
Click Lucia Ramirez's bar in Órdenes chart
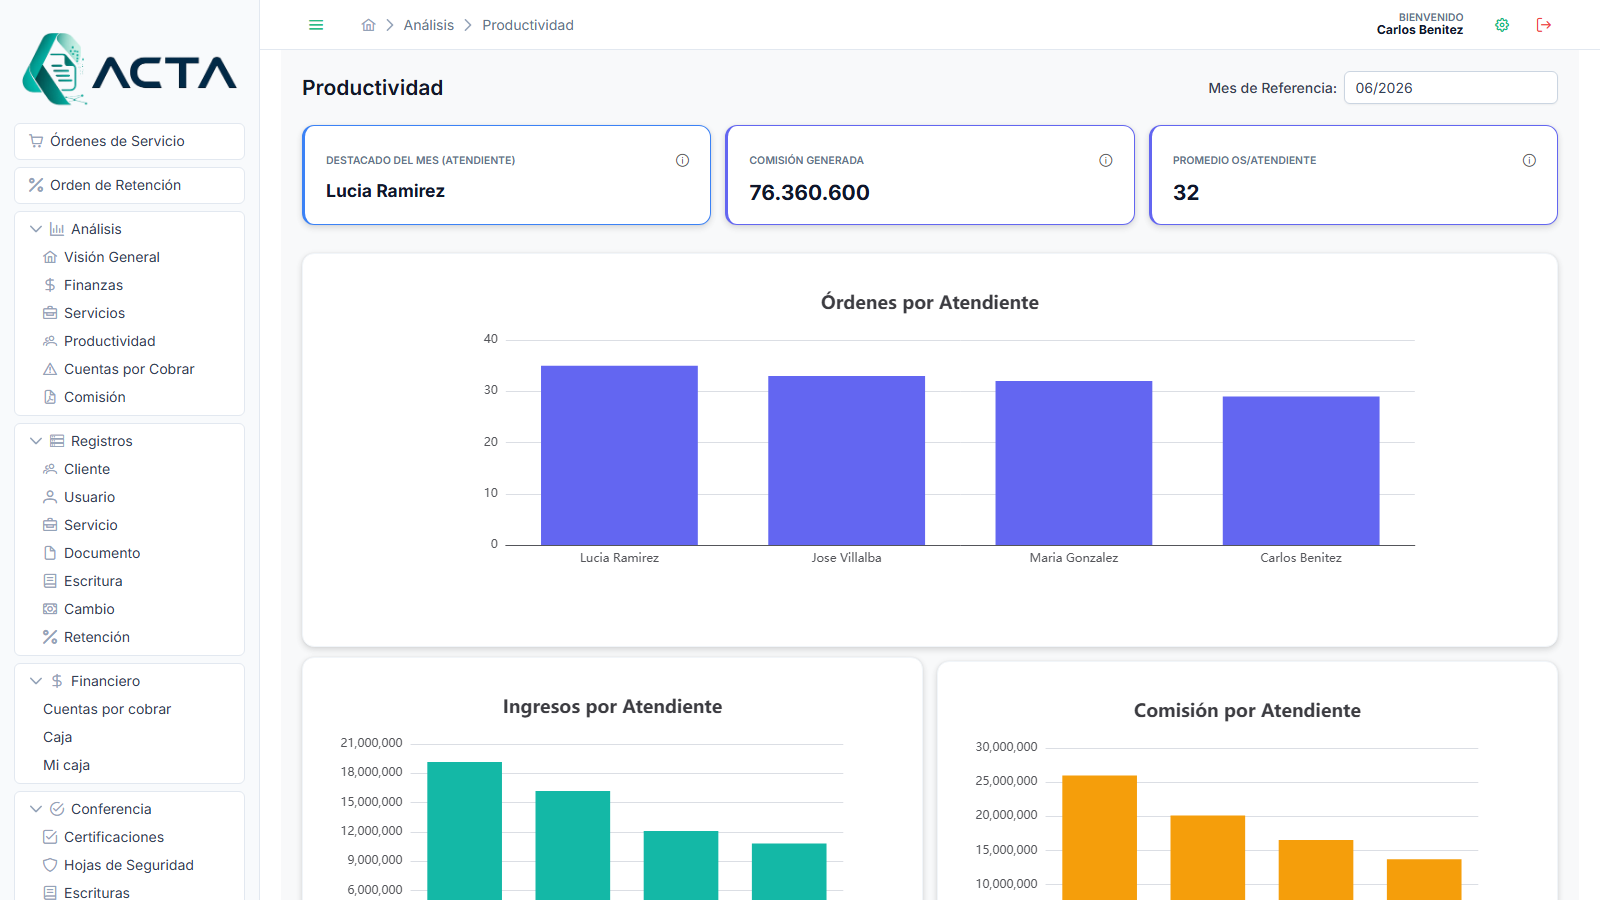[619, 455]
